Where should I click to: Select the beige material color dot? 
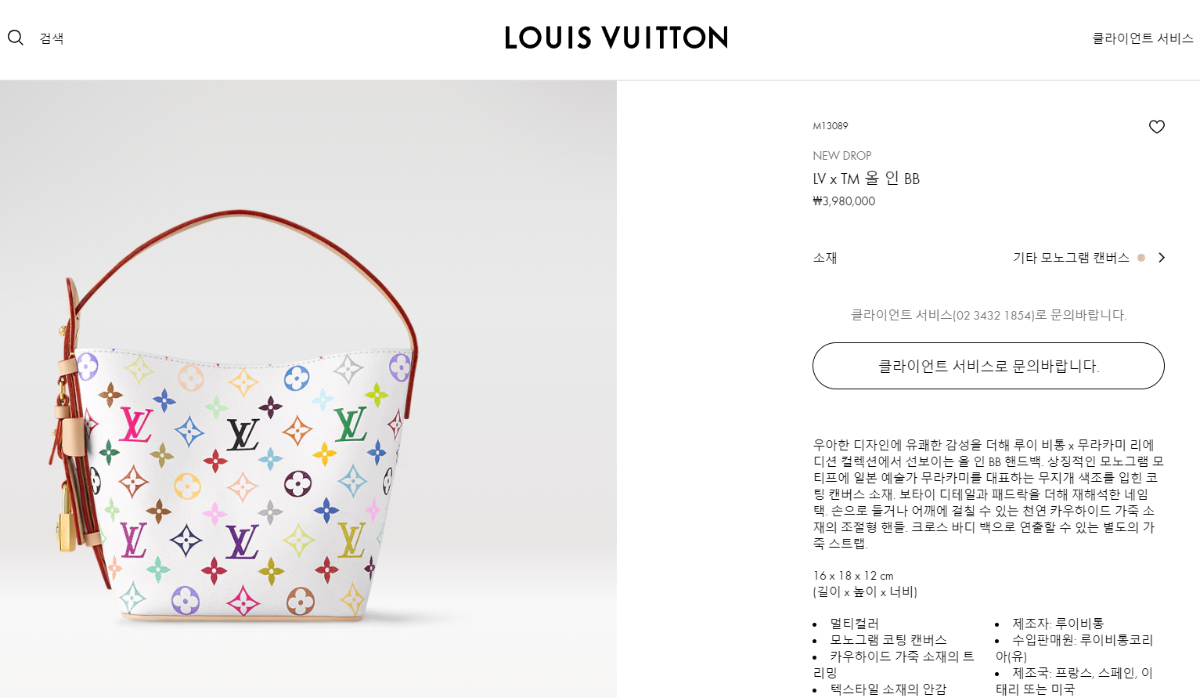[1141, 258]
